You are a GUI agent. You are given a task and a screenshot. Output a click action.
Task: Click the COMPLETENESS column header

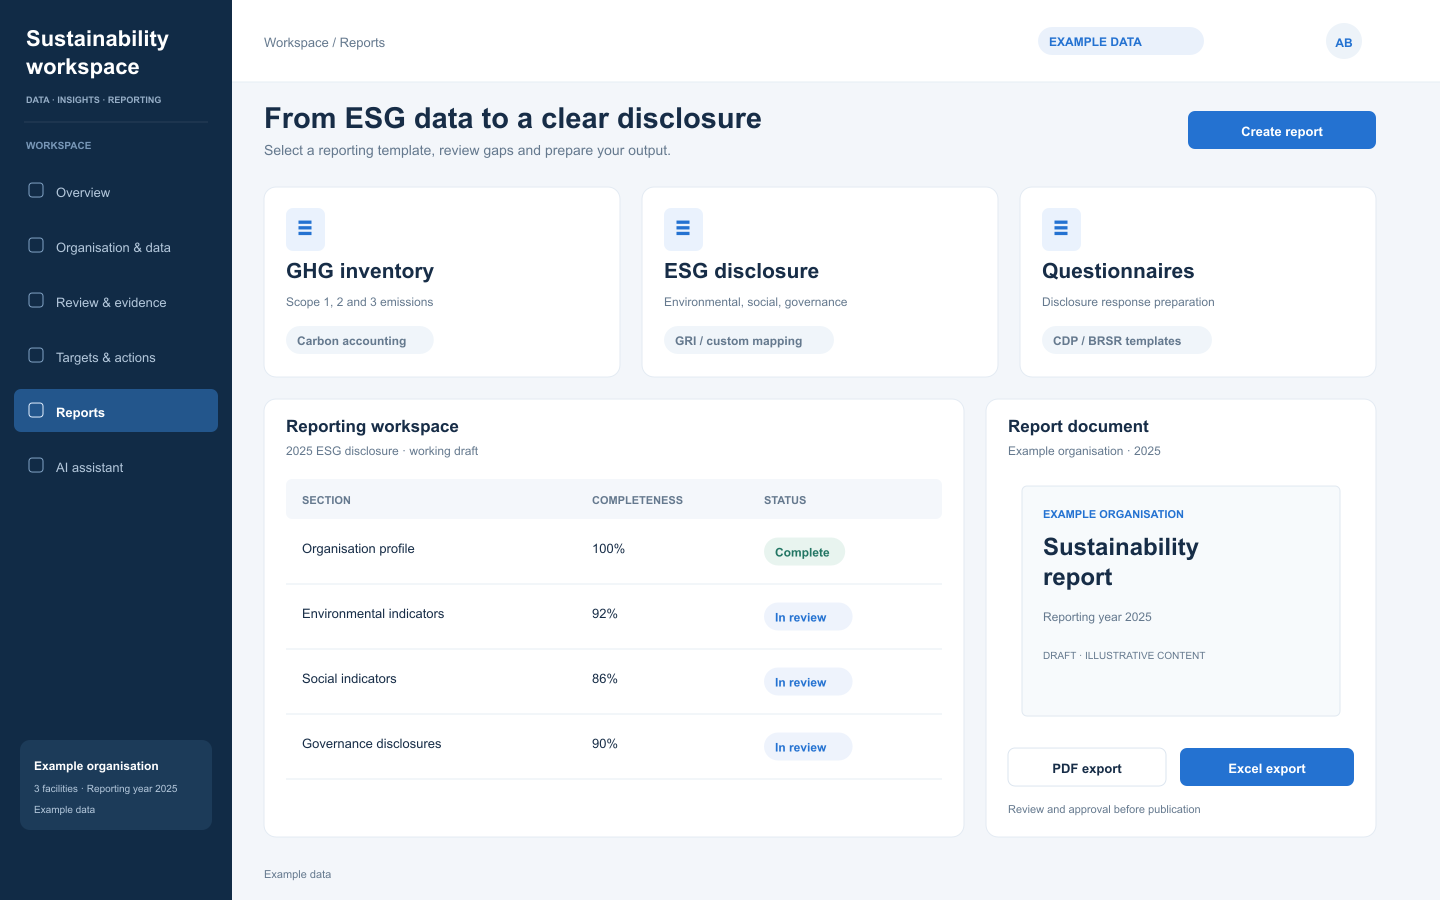pos(637,500)
